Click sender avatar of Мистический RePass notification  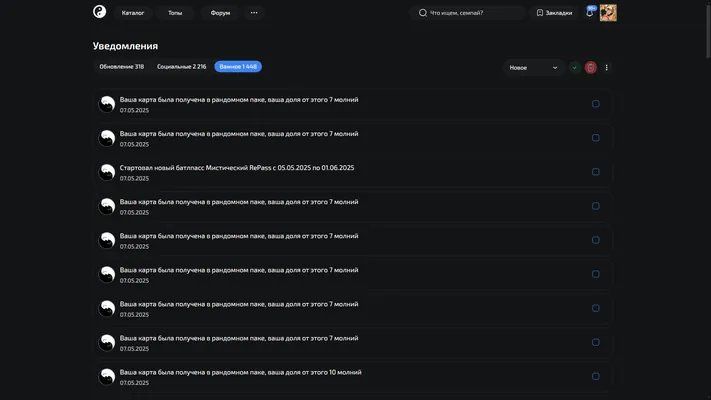107,172
